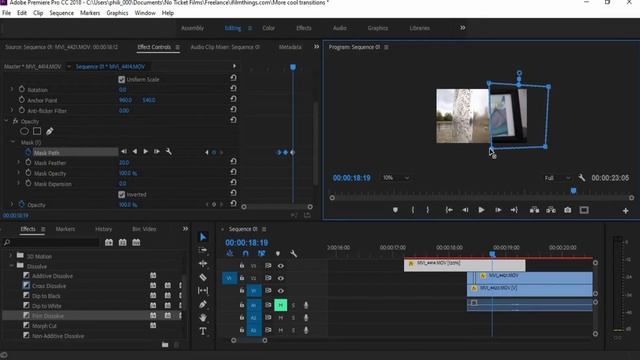
Task: Click timeline playhead at 18:19
Action: [x=492, y=254]
